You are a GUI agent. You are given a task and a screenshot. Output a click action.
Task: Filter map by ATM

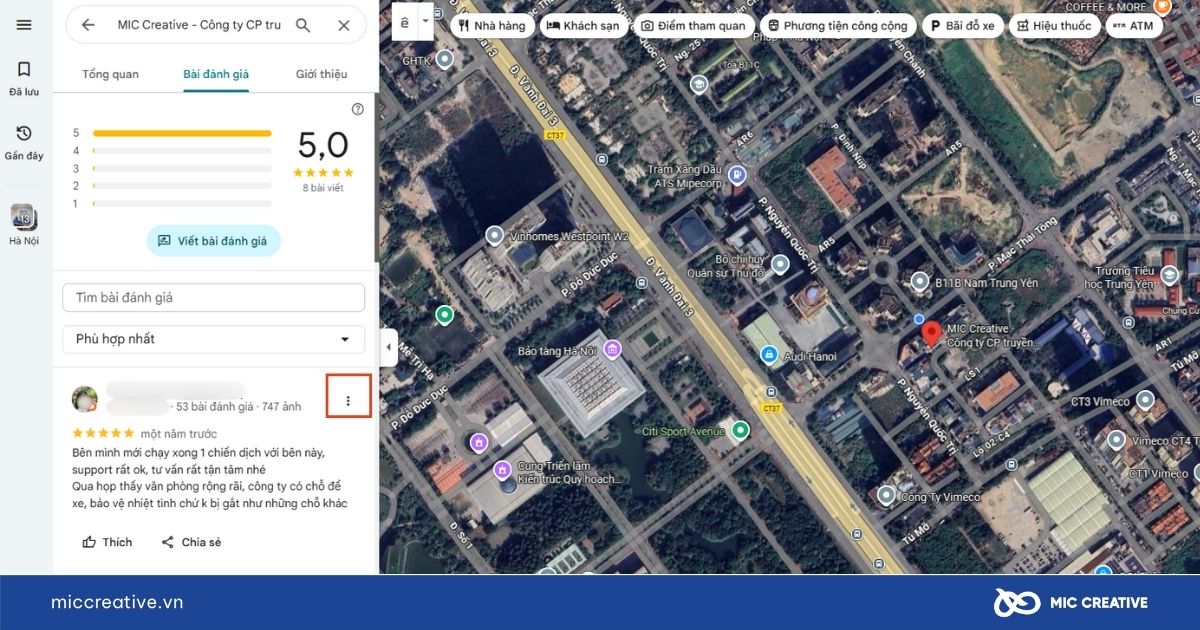[1134, 26]
